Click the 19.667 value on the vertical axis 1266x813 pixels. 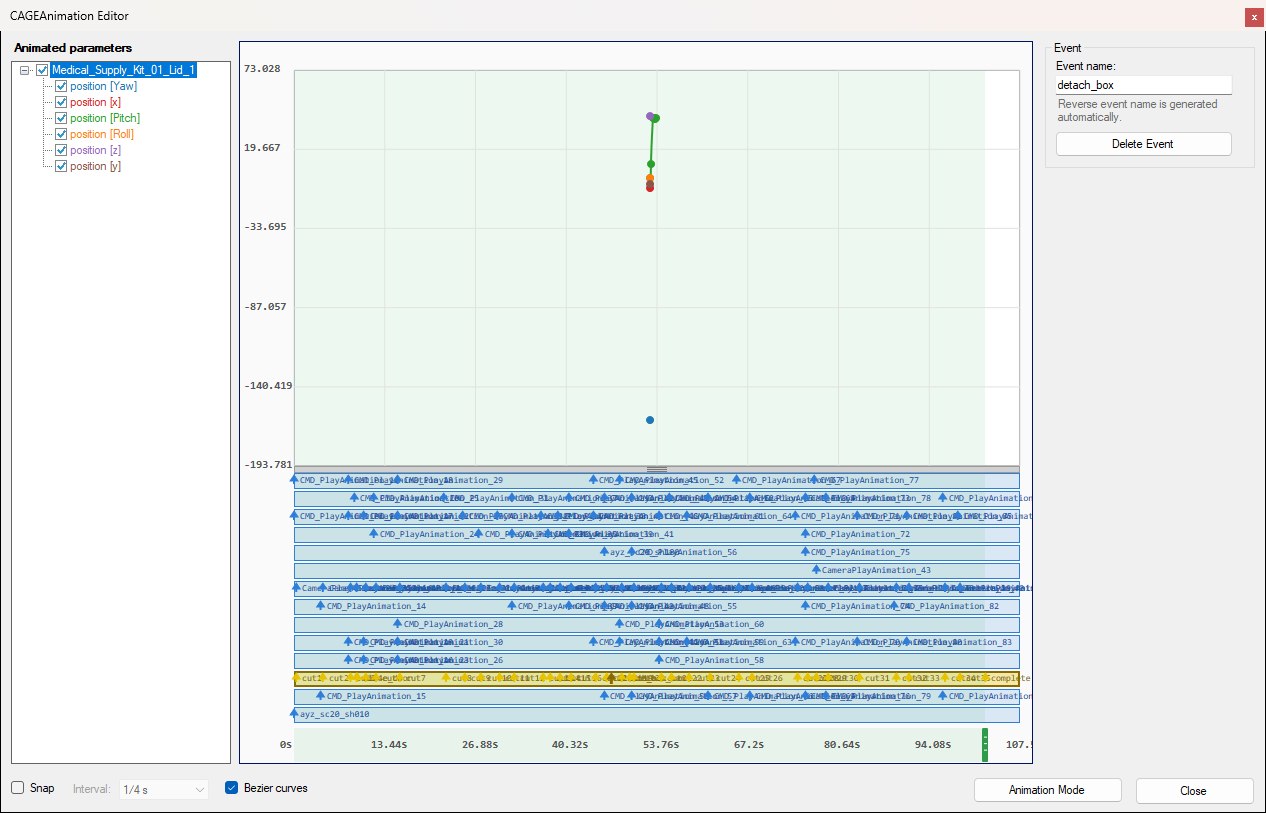[x=262, y=147]
